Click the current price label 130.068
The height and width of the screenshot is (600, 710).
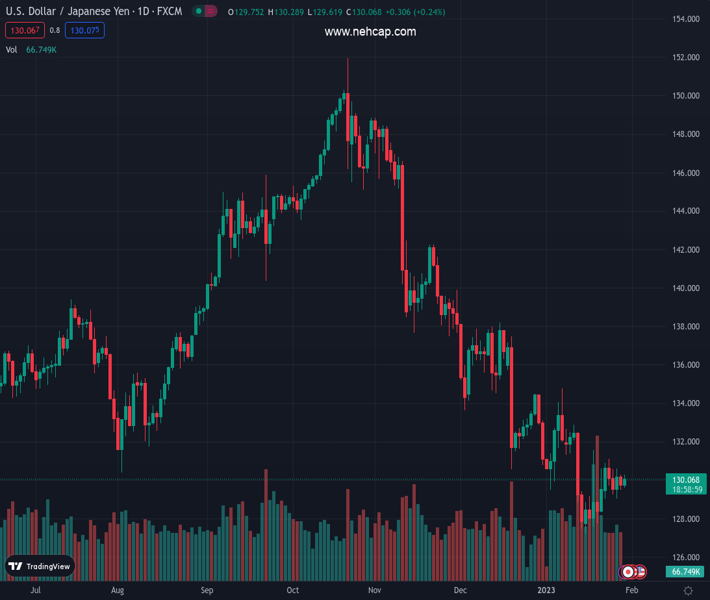(685, 480)
